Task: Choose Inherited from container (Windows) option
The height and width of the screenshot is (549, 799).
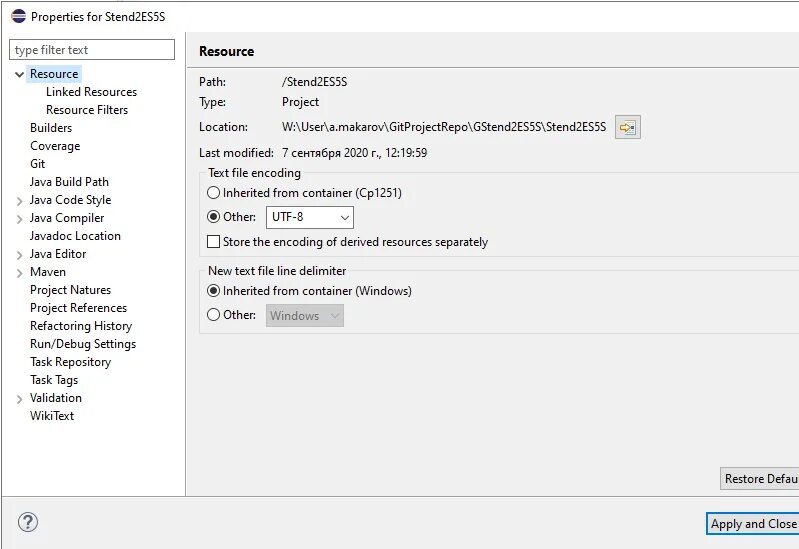Action: pyautogui.click(x=214, y=291)
